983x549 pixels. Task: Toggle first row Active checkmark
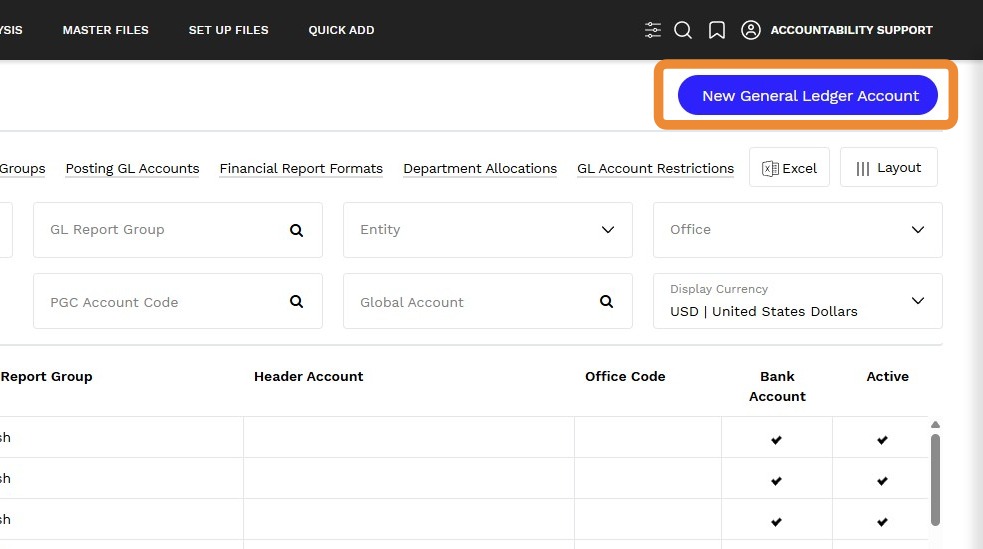point(882,439)
